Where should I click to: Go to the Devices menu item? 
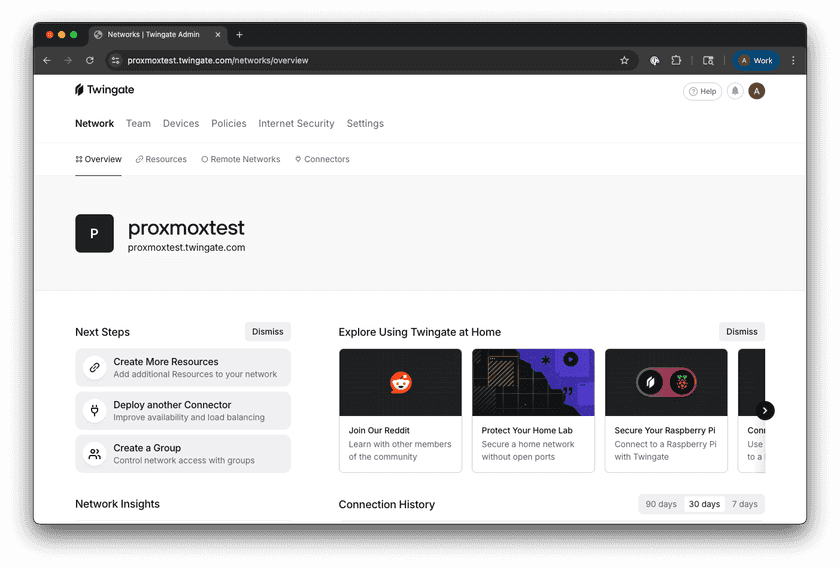[x=181, y=124]
